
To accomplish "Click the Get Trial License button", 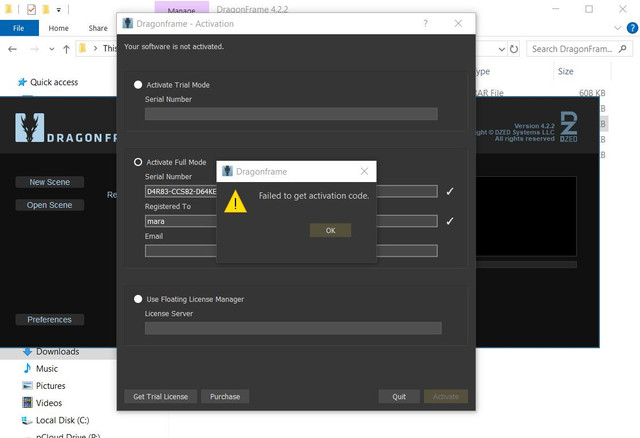I will coord(160,396).
